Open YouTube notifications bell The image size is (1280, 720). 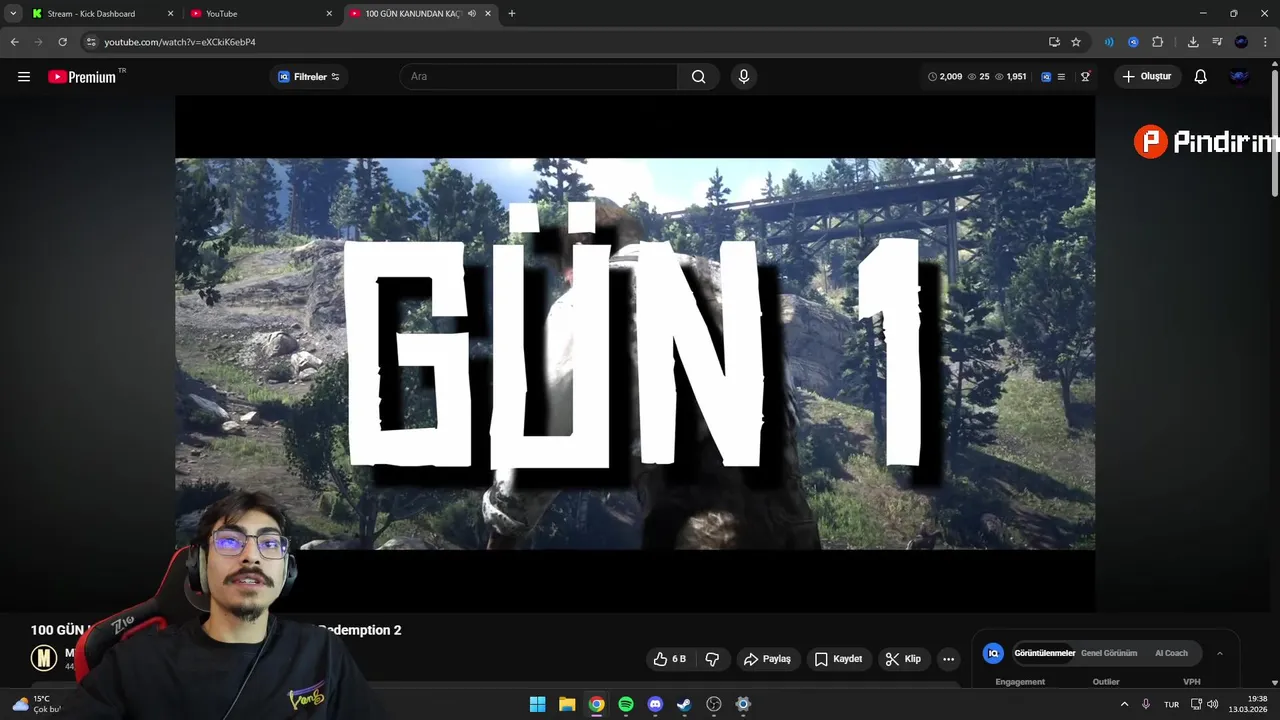click(1201, 77)
